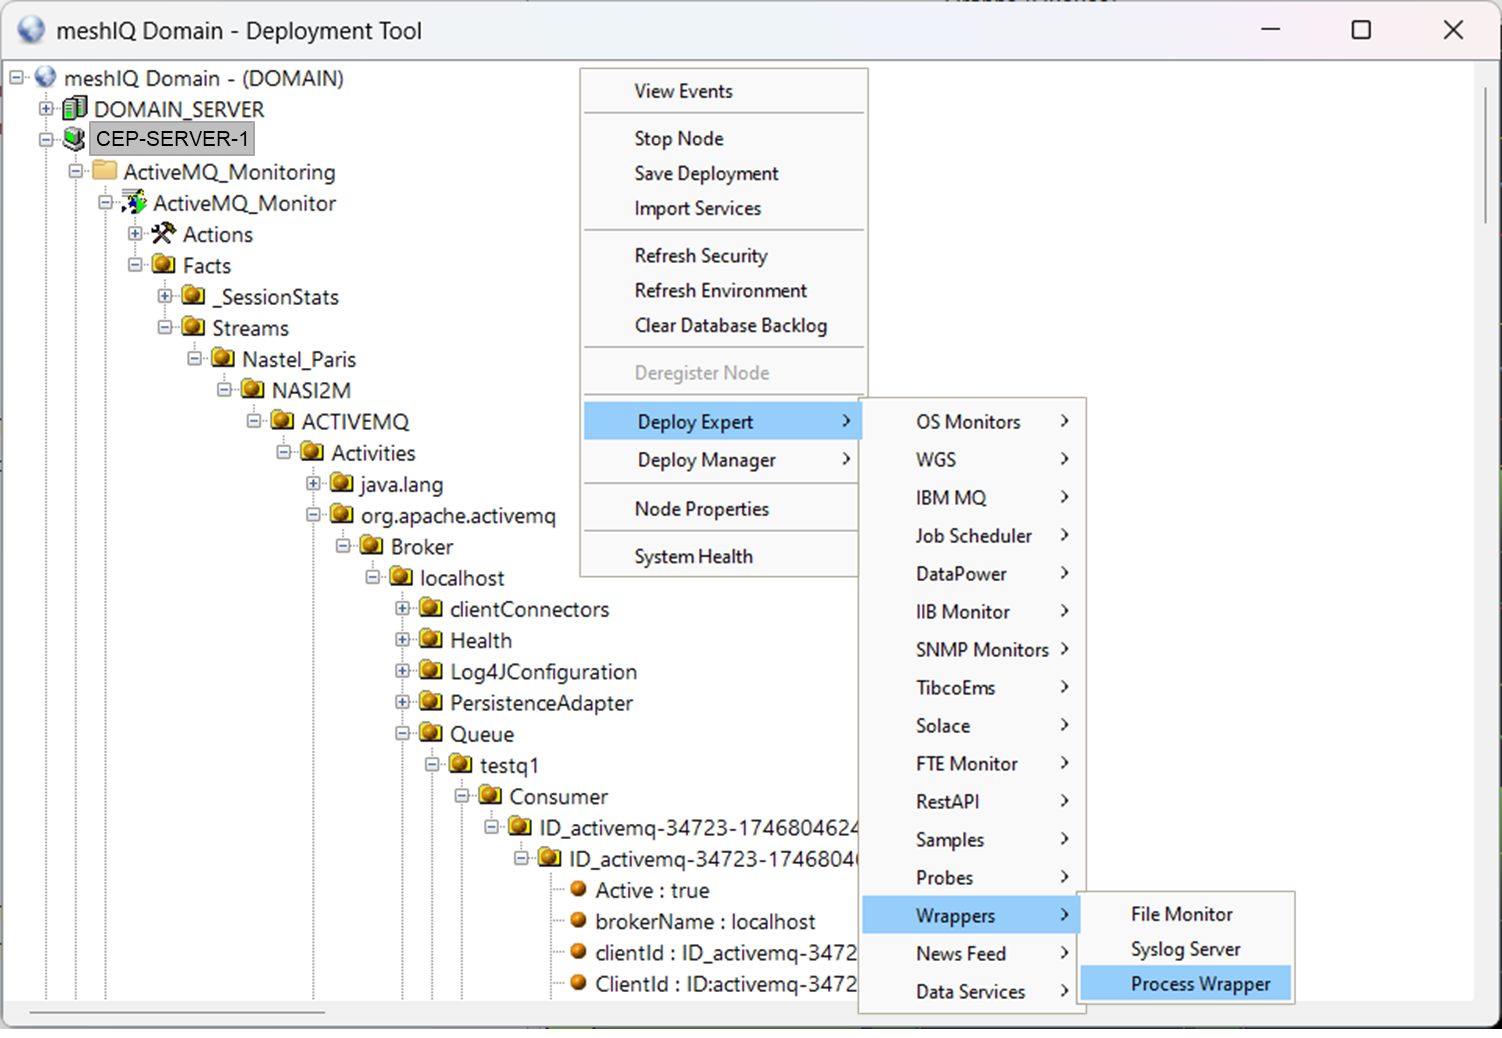Collapse the Queue node
Viewport: 1502px width, 1038px height.
click(x=402, y=733)
